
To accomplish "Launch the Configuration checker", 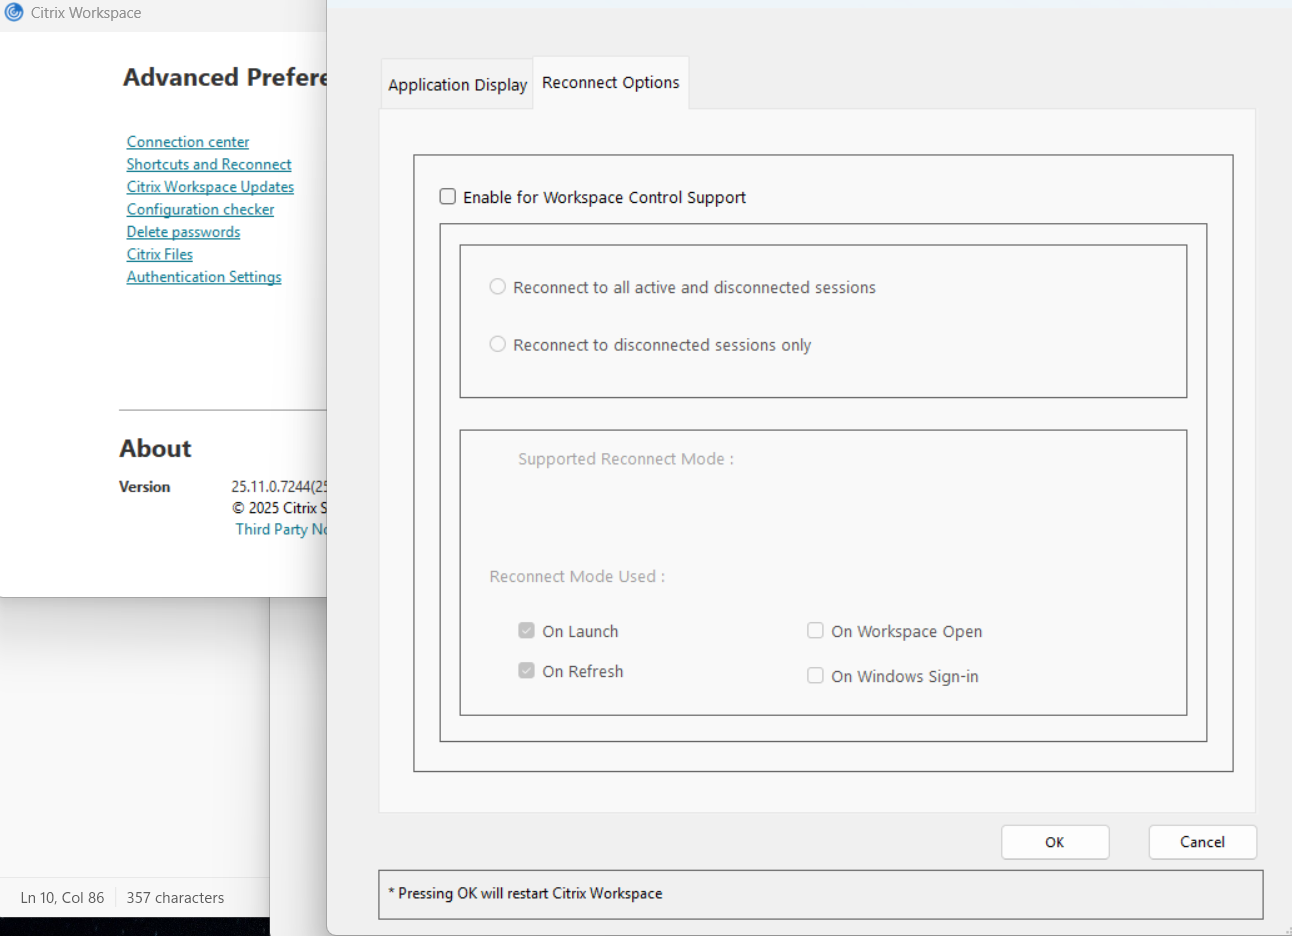I will tap(200, 209).
